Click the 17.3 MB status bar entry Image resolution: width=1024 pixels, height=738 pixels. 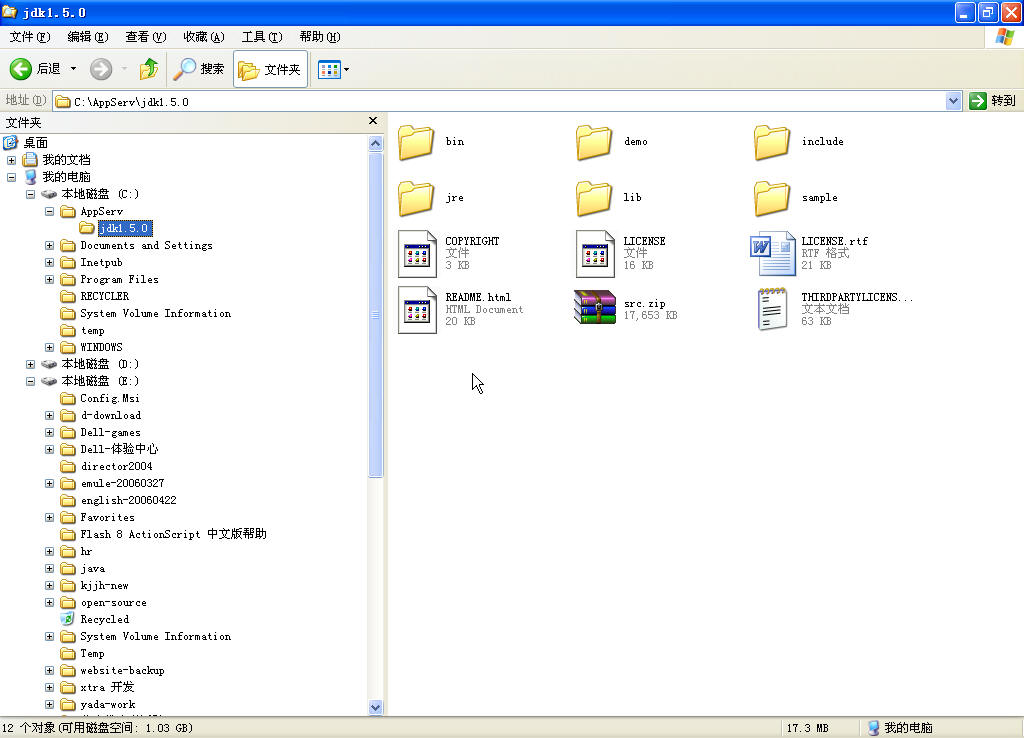tap(807, 728)
